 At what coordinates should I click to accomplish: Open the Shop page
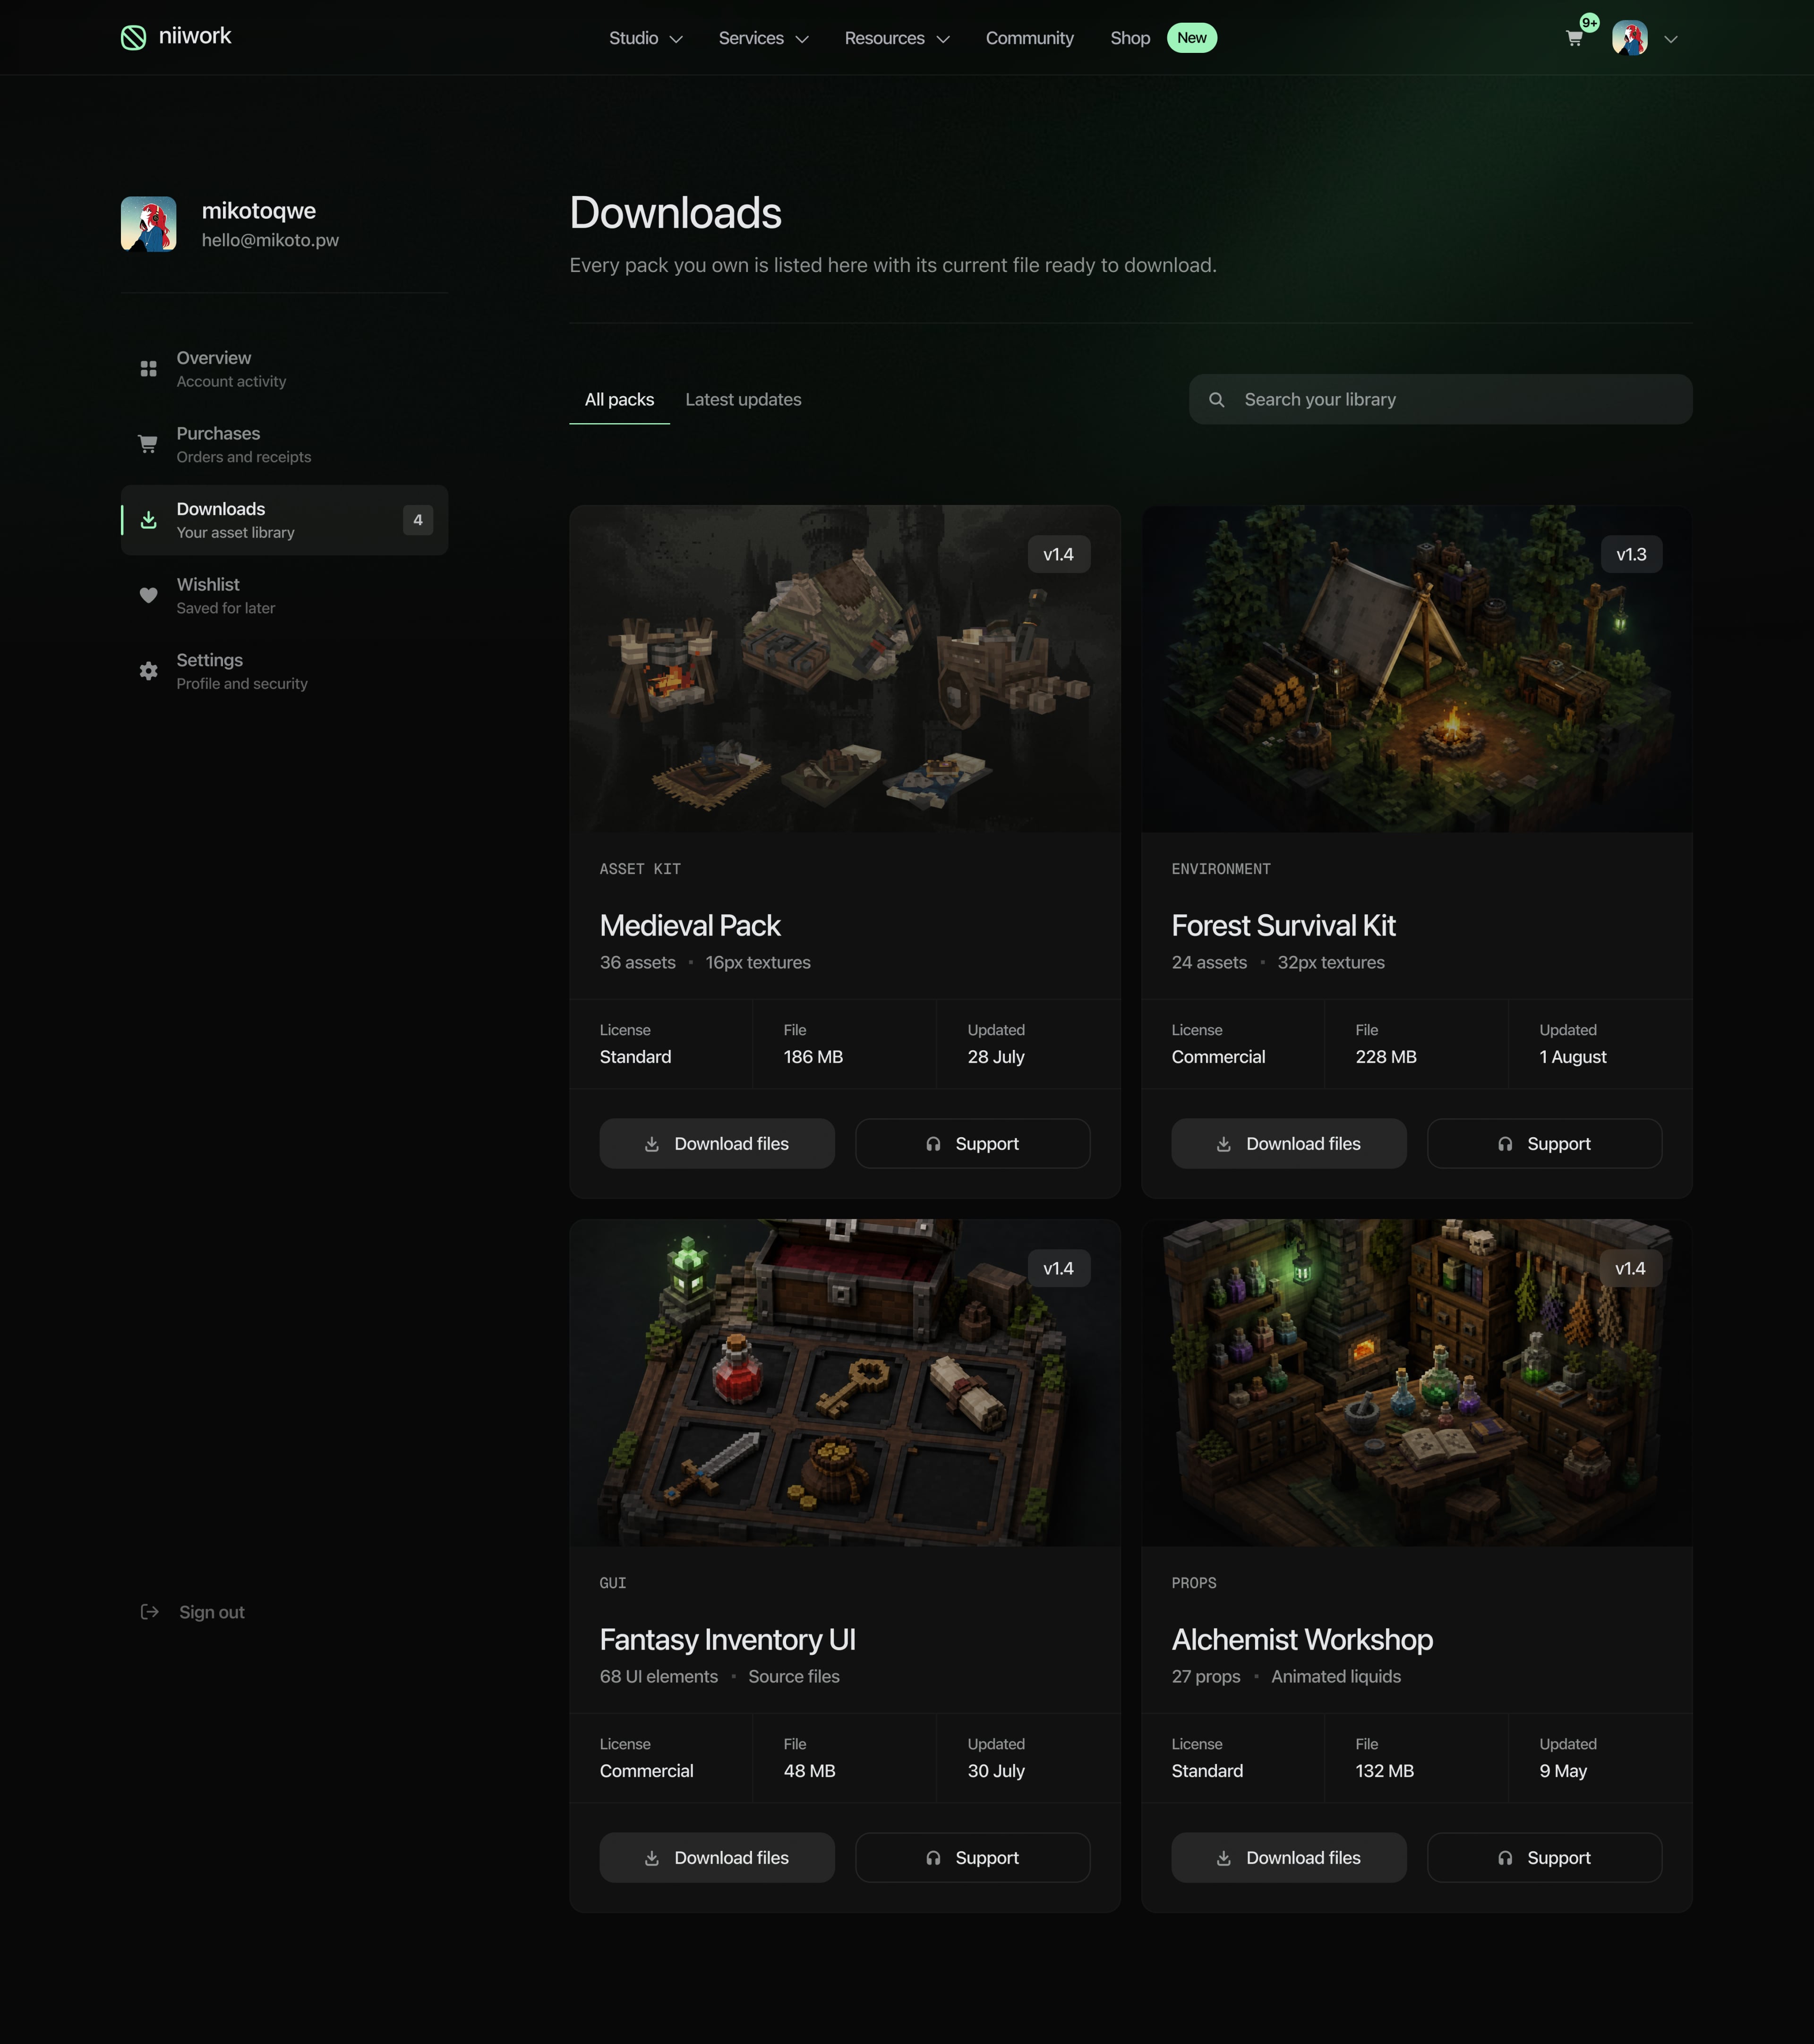tap(1130, 38)
